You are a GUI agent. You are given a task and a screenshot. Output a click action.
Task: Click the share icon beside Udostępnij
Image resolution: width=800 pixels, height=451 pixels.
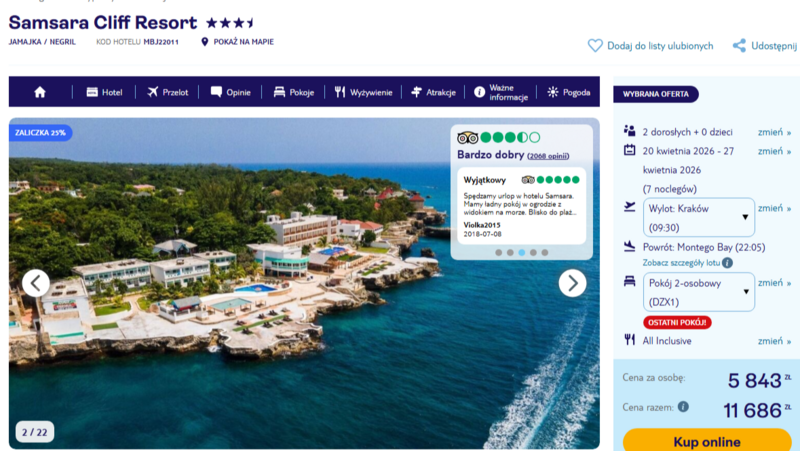point(739,45)
